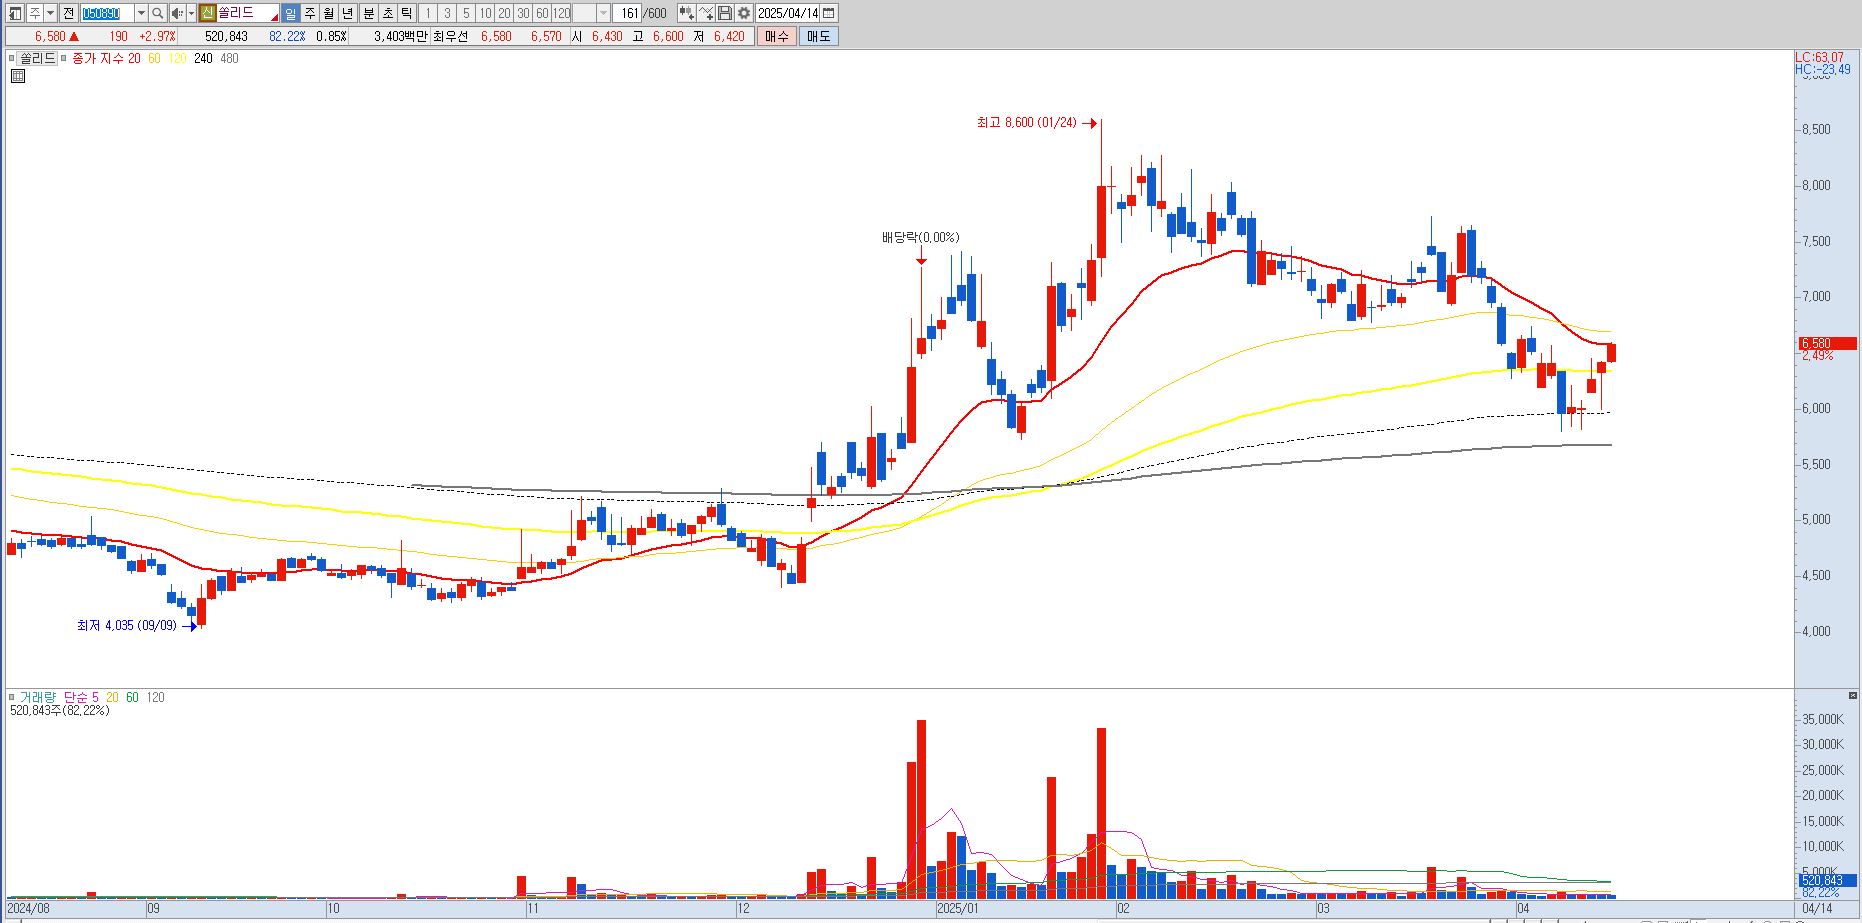The width and height of the screenshot is (1862, 923).
Task: Choose the 120 interval preset
Action: pos(562,13)
